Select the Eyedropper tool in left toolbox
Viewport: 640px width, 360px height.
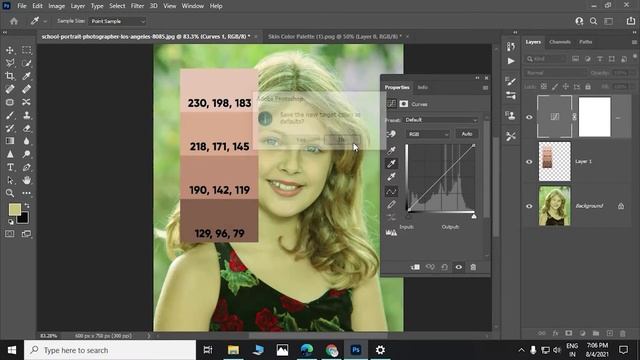(27, 76)
